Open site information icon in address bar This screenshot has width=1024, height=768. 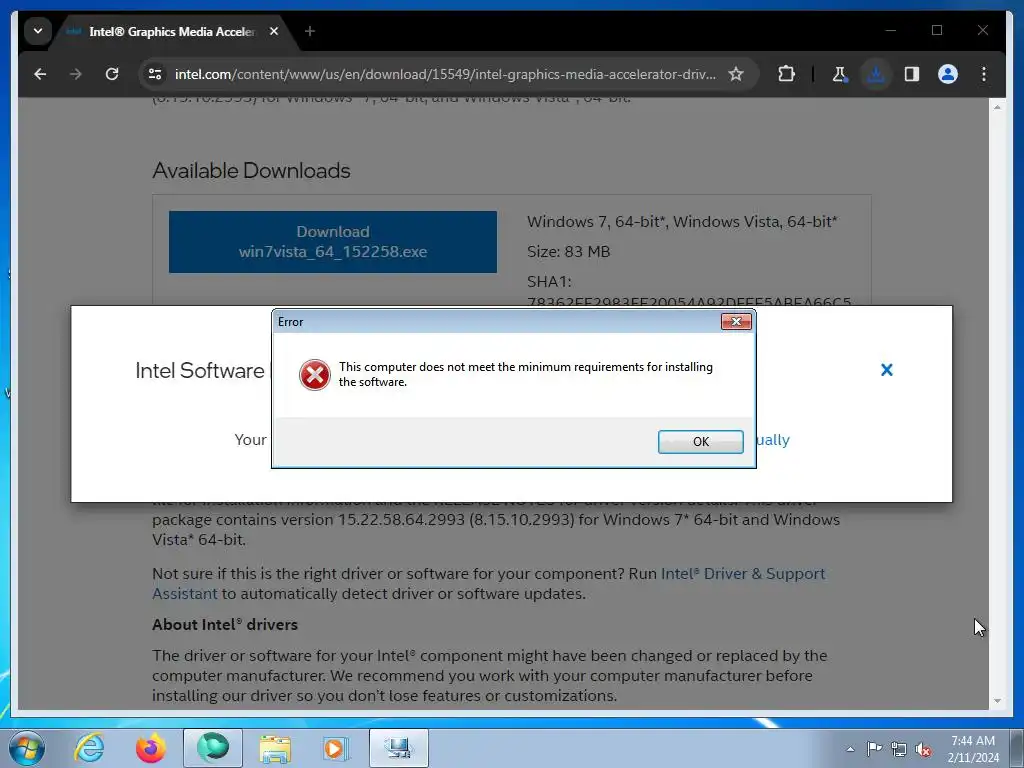pos(155,74)
